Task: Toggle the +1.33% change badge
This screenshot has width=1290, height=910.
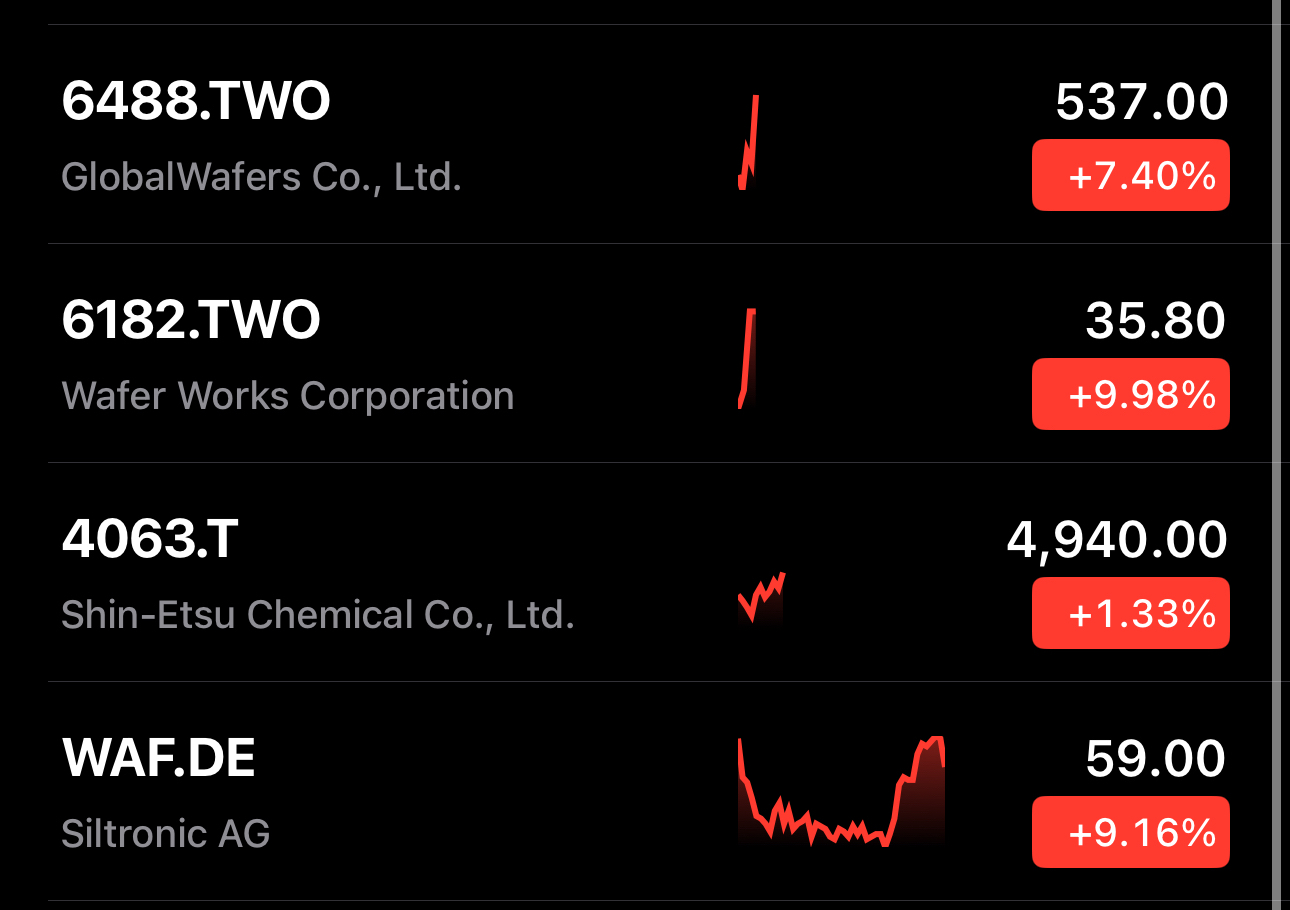Action: (x=1130, y=613)
